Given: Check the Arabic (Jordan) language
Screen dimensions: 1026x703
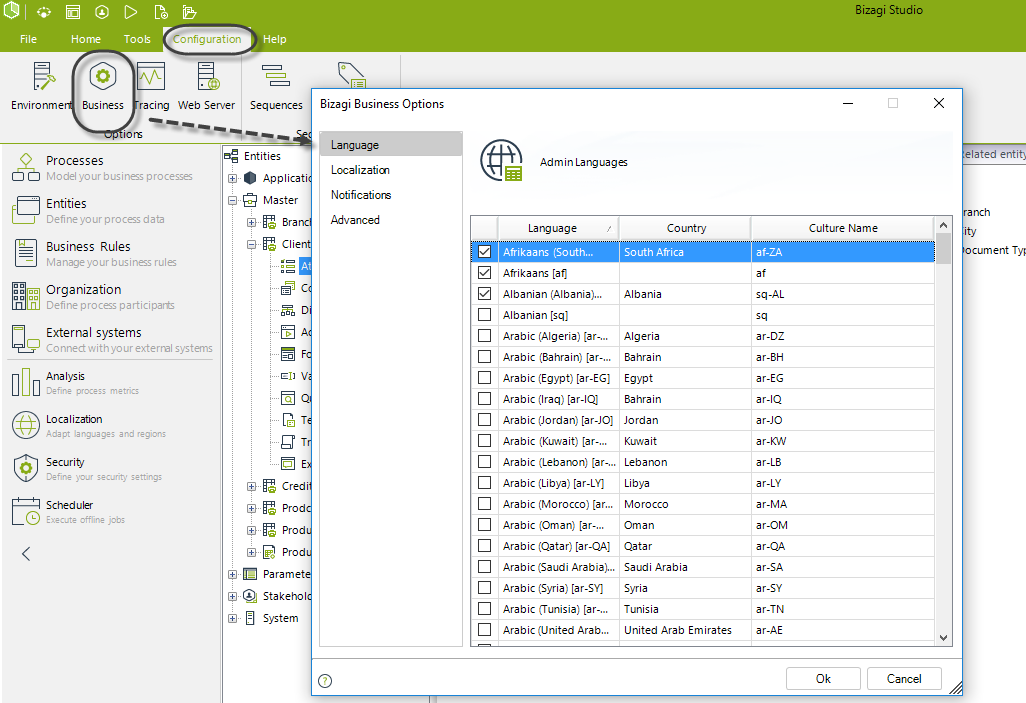Looking at the screenshot, I should tap(484, 420).
